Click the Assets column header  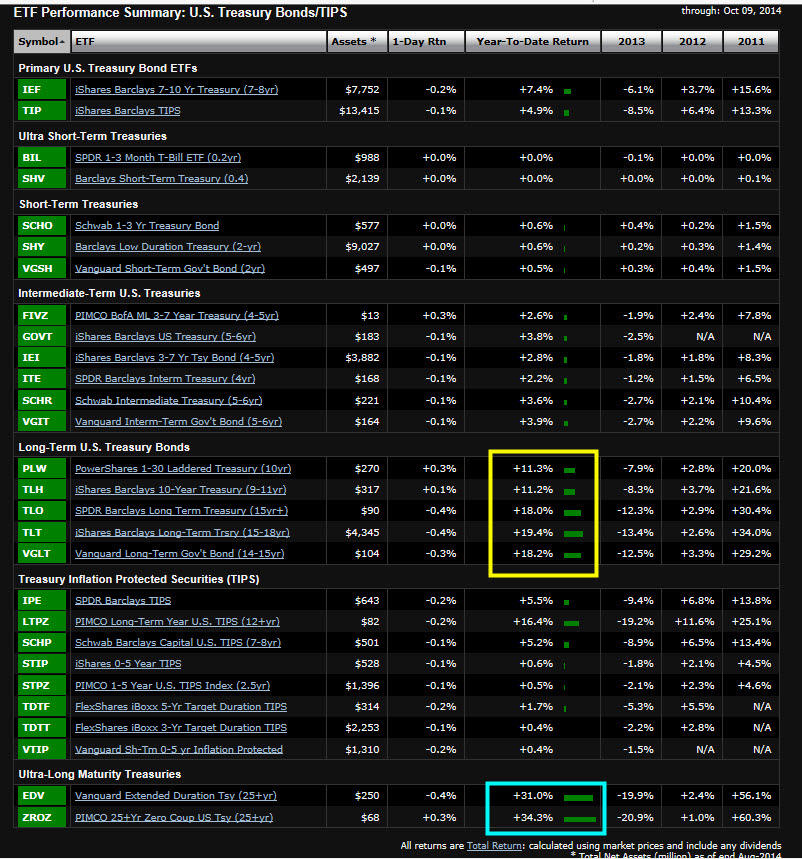[x=354, y=42]
